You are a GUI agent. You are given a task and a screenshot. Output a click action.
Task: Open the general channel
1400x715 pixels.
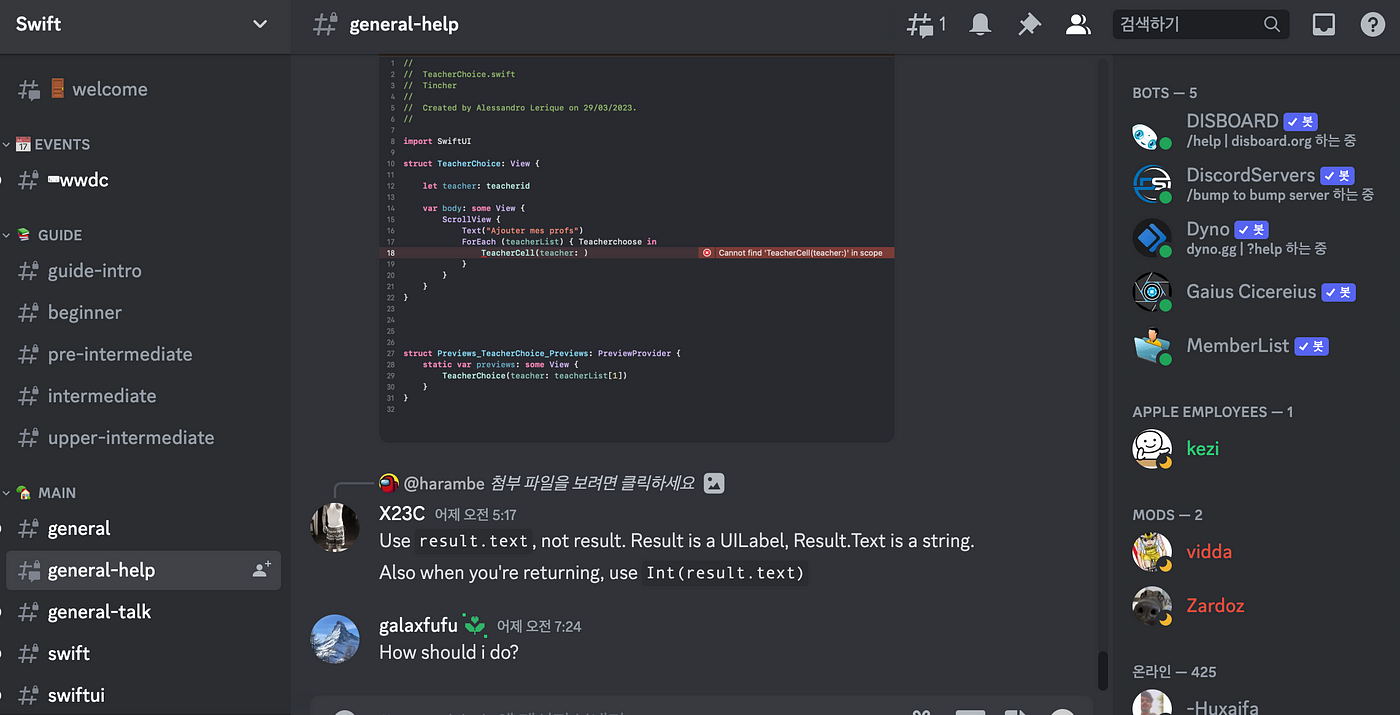coord(143,529)
